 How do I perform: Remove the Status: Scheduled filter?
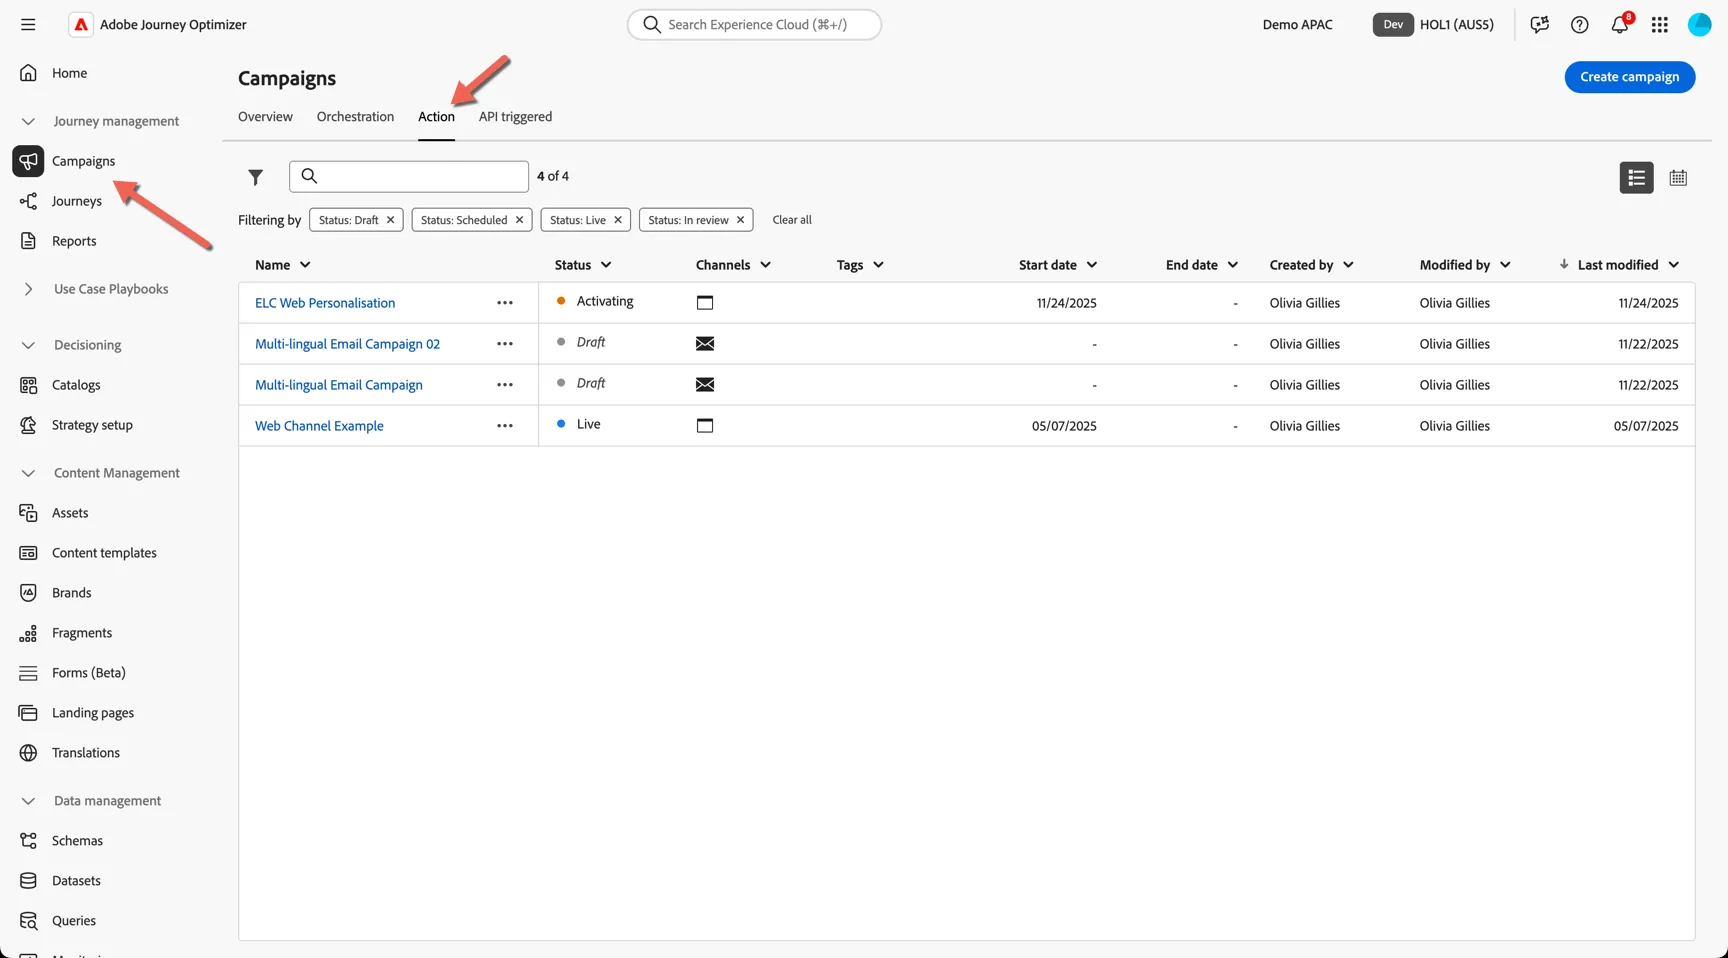(x=520, y=220)
